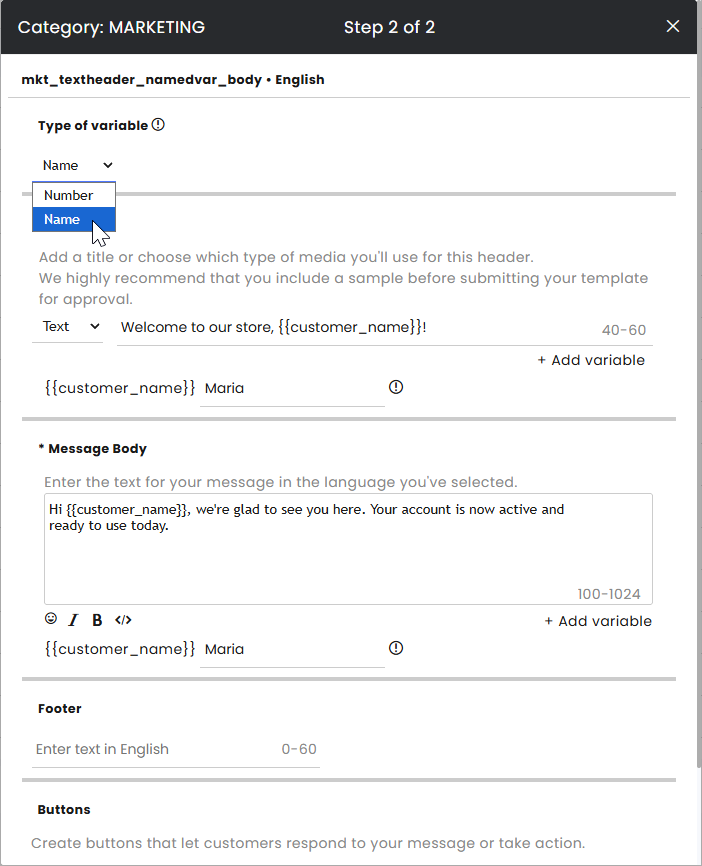Close the template dialog with the X icon
702x866 pixels.
point(672,26)
